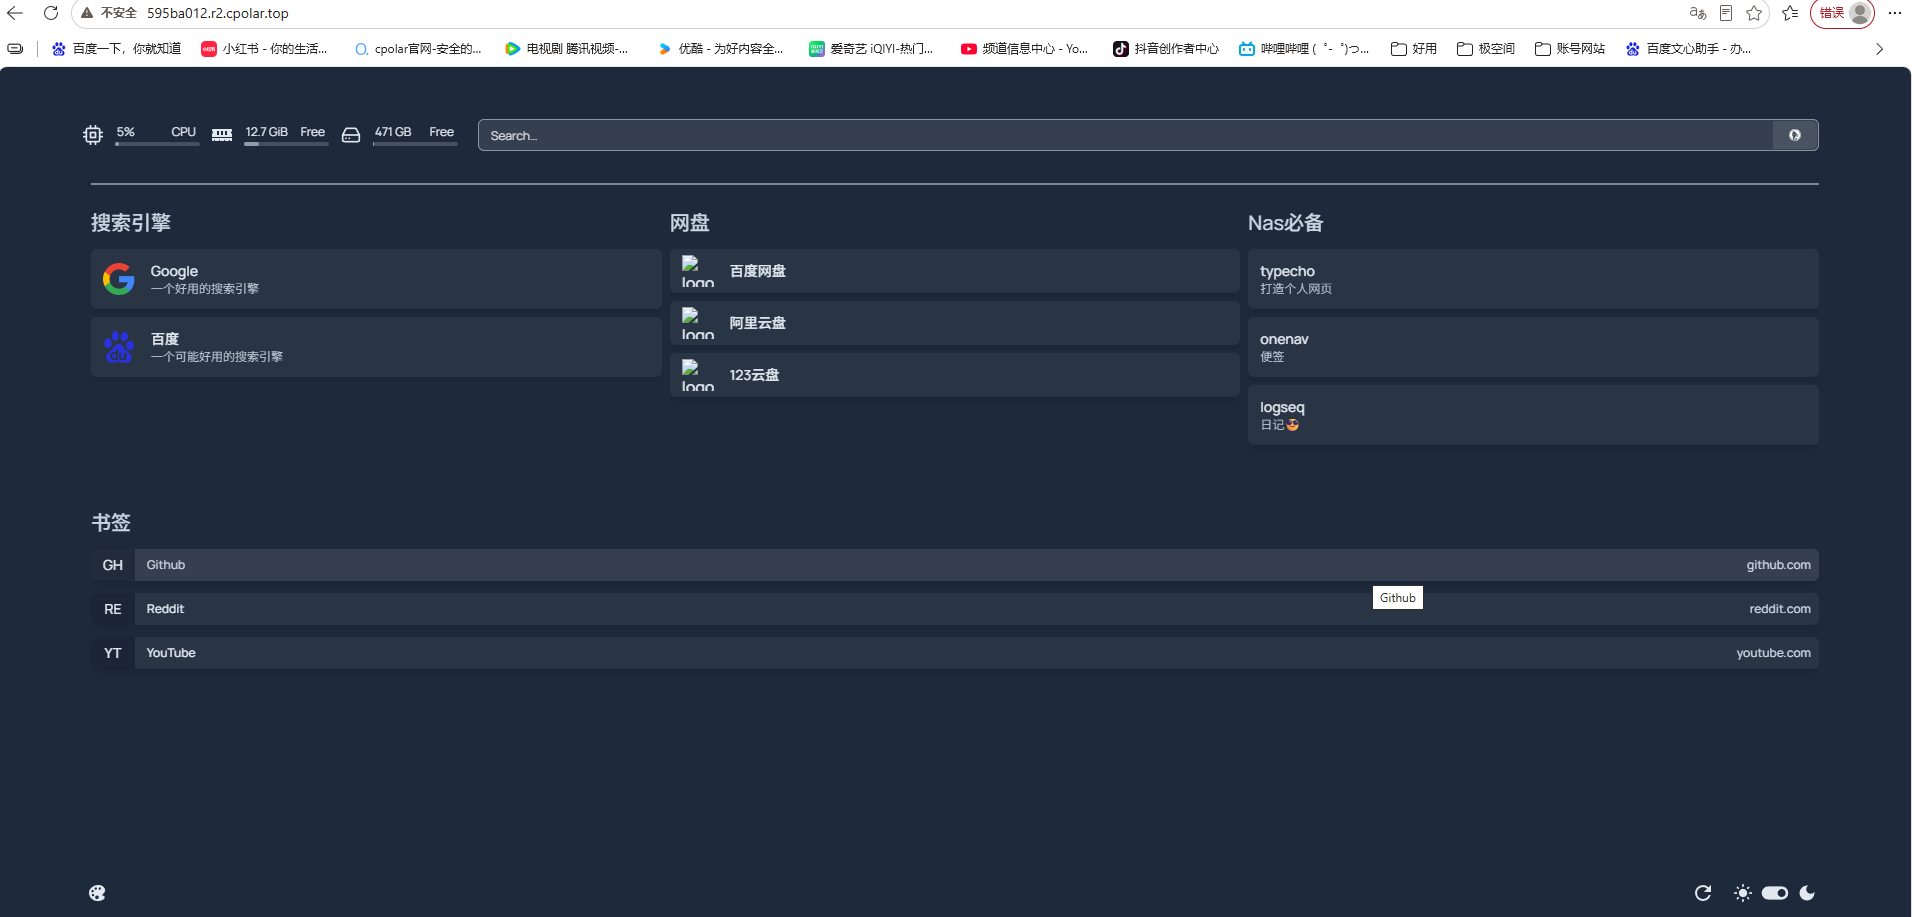Show more bookmarks with the overflow chevron

[x=1879, y=49]
